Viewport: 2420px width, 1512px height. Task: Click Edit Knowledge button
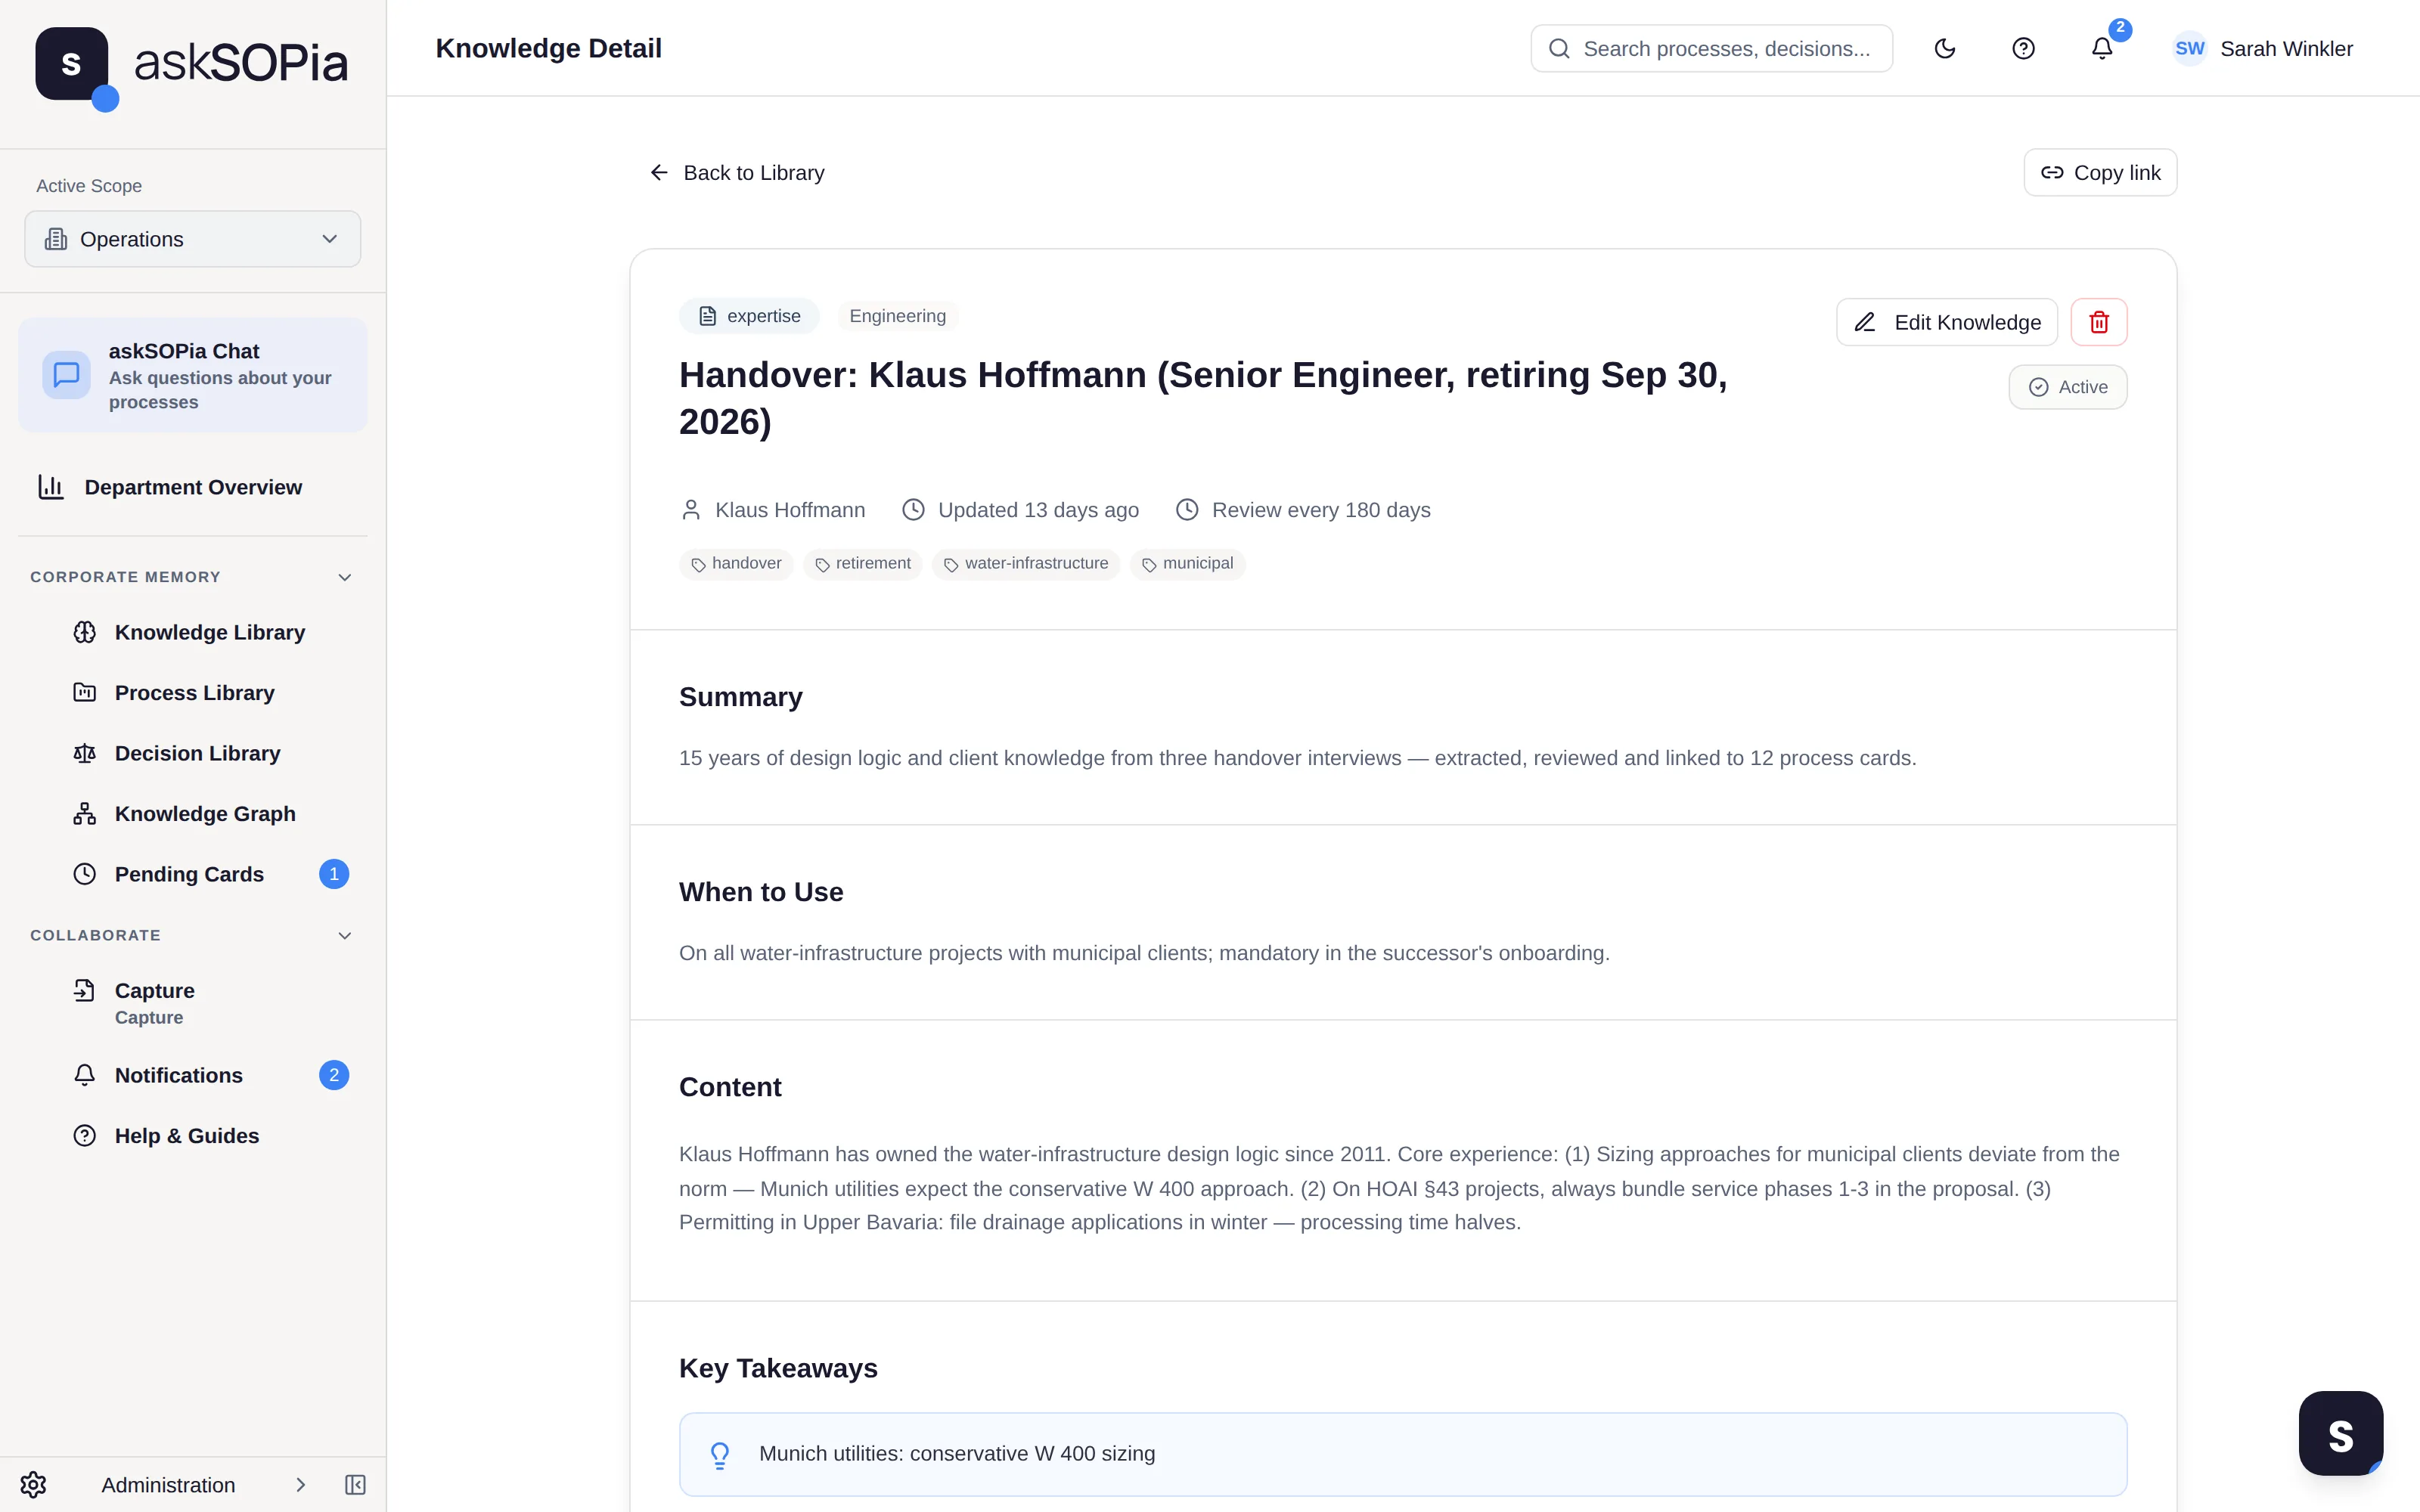pos(1946,322)
